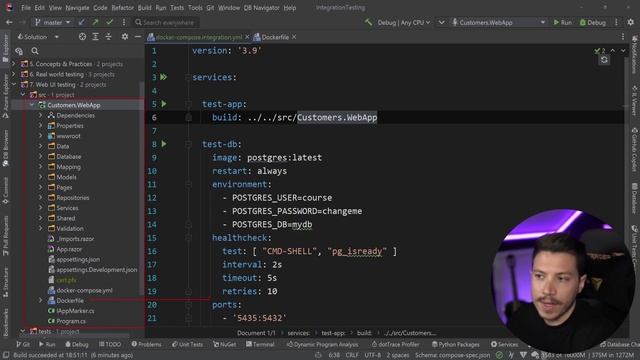This screenshot has height=360, width=640.
Task: Click the navigate back arrow
Action: (x=9, y=22)
